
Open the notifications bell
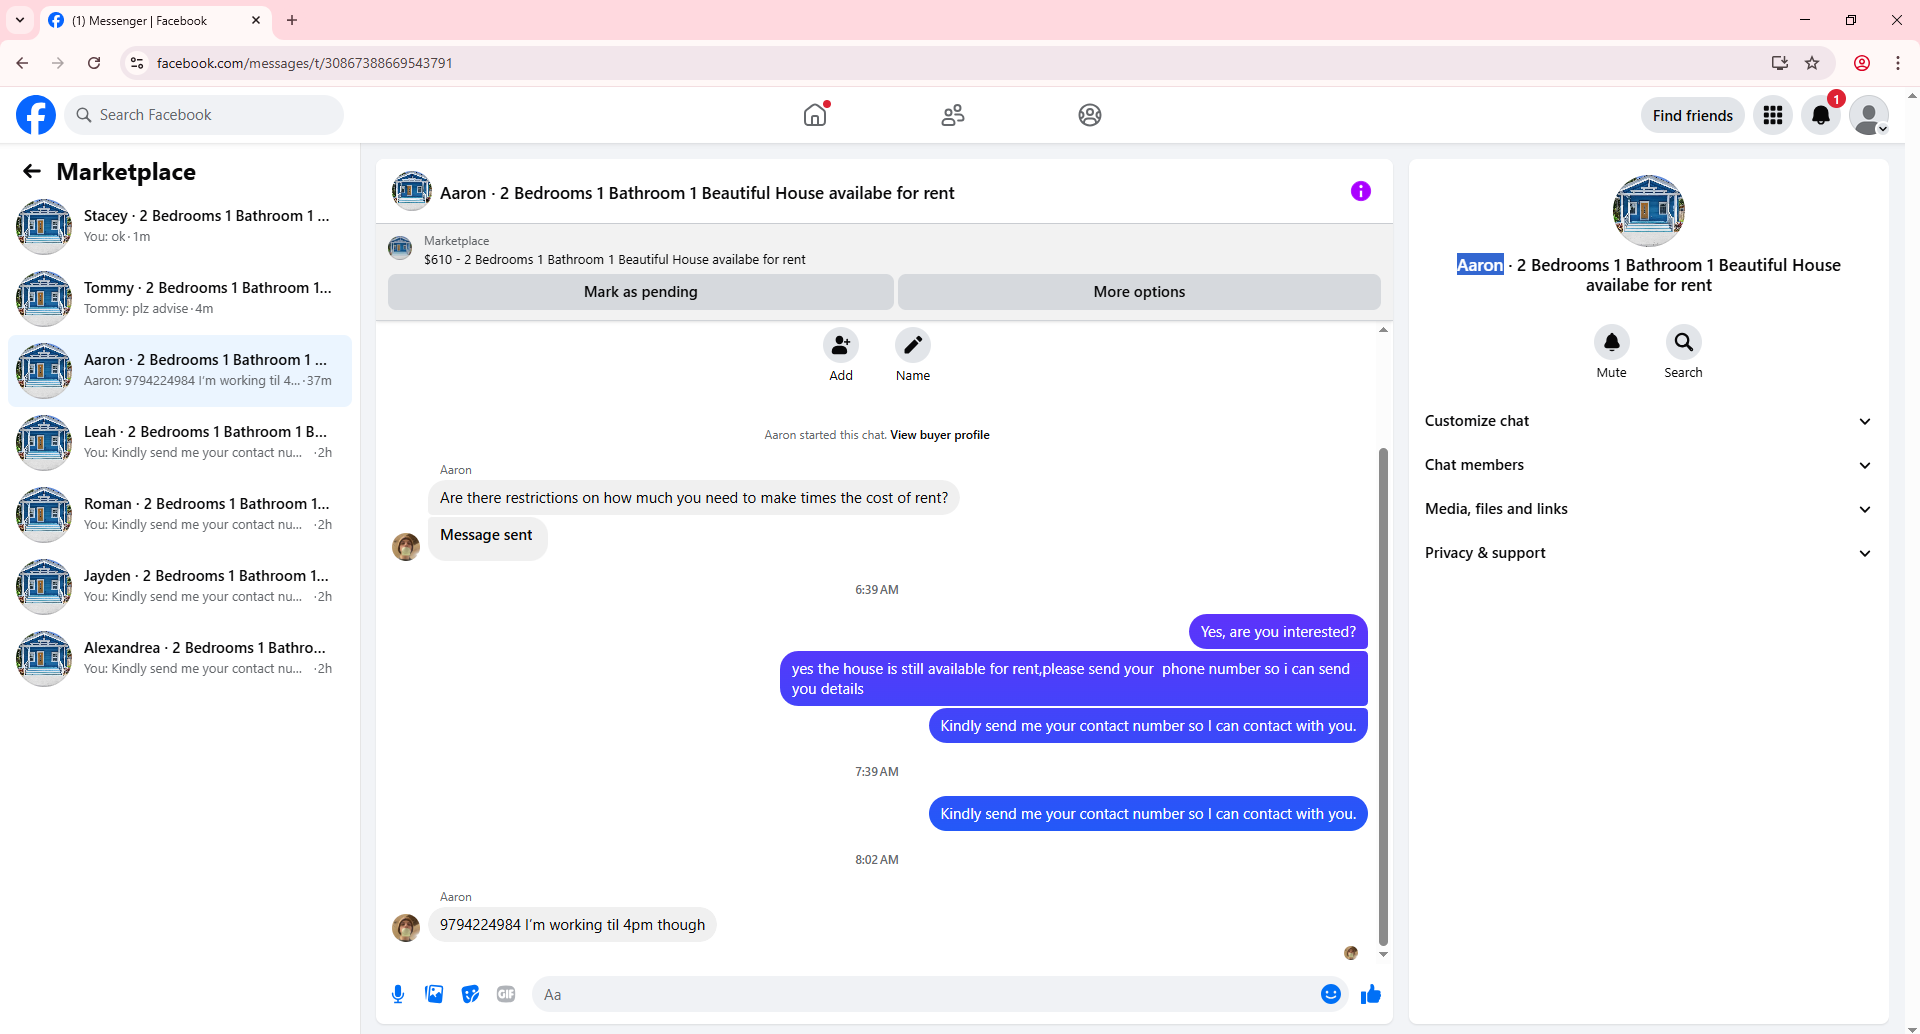click(1821, 115)
